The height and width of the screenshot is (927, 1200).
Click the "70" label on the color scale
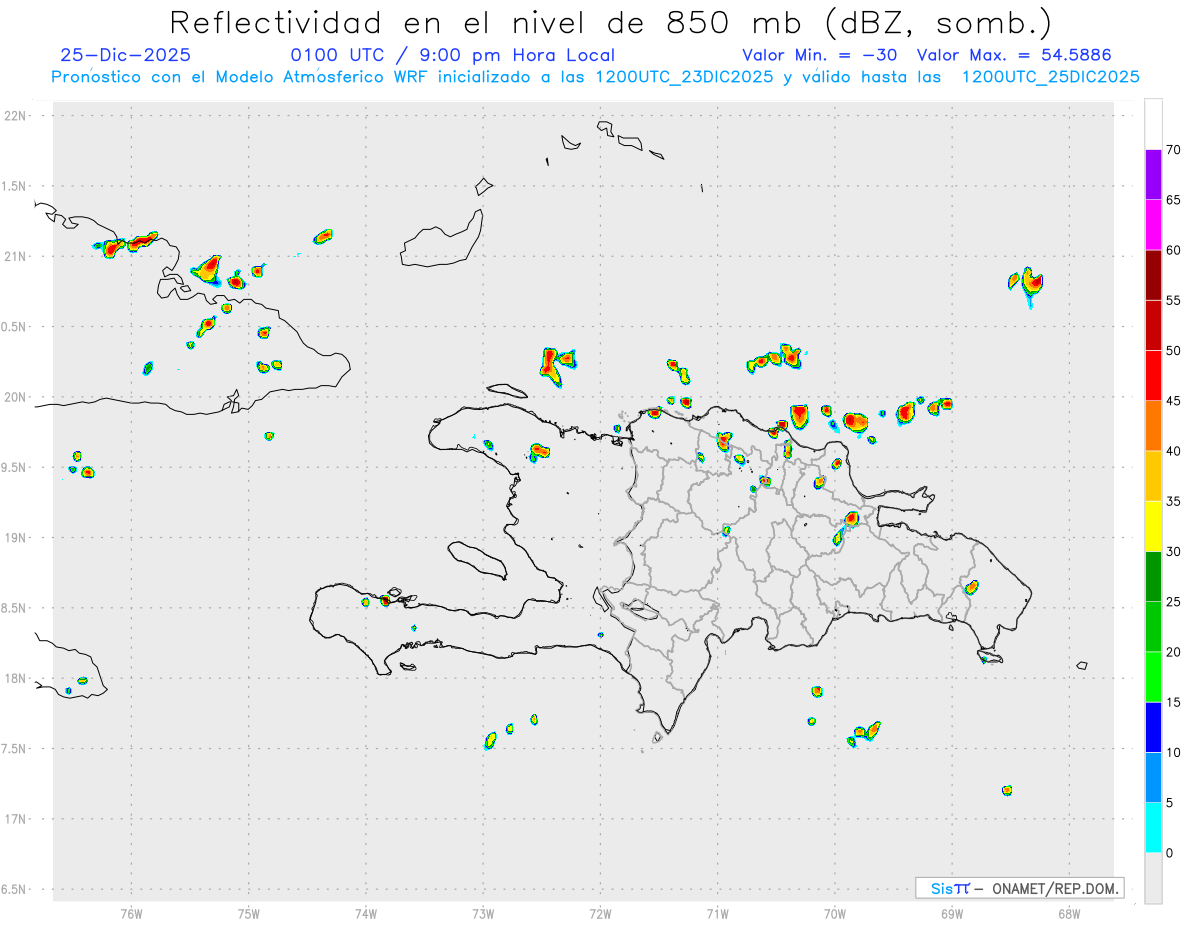tap(1173, 150)
